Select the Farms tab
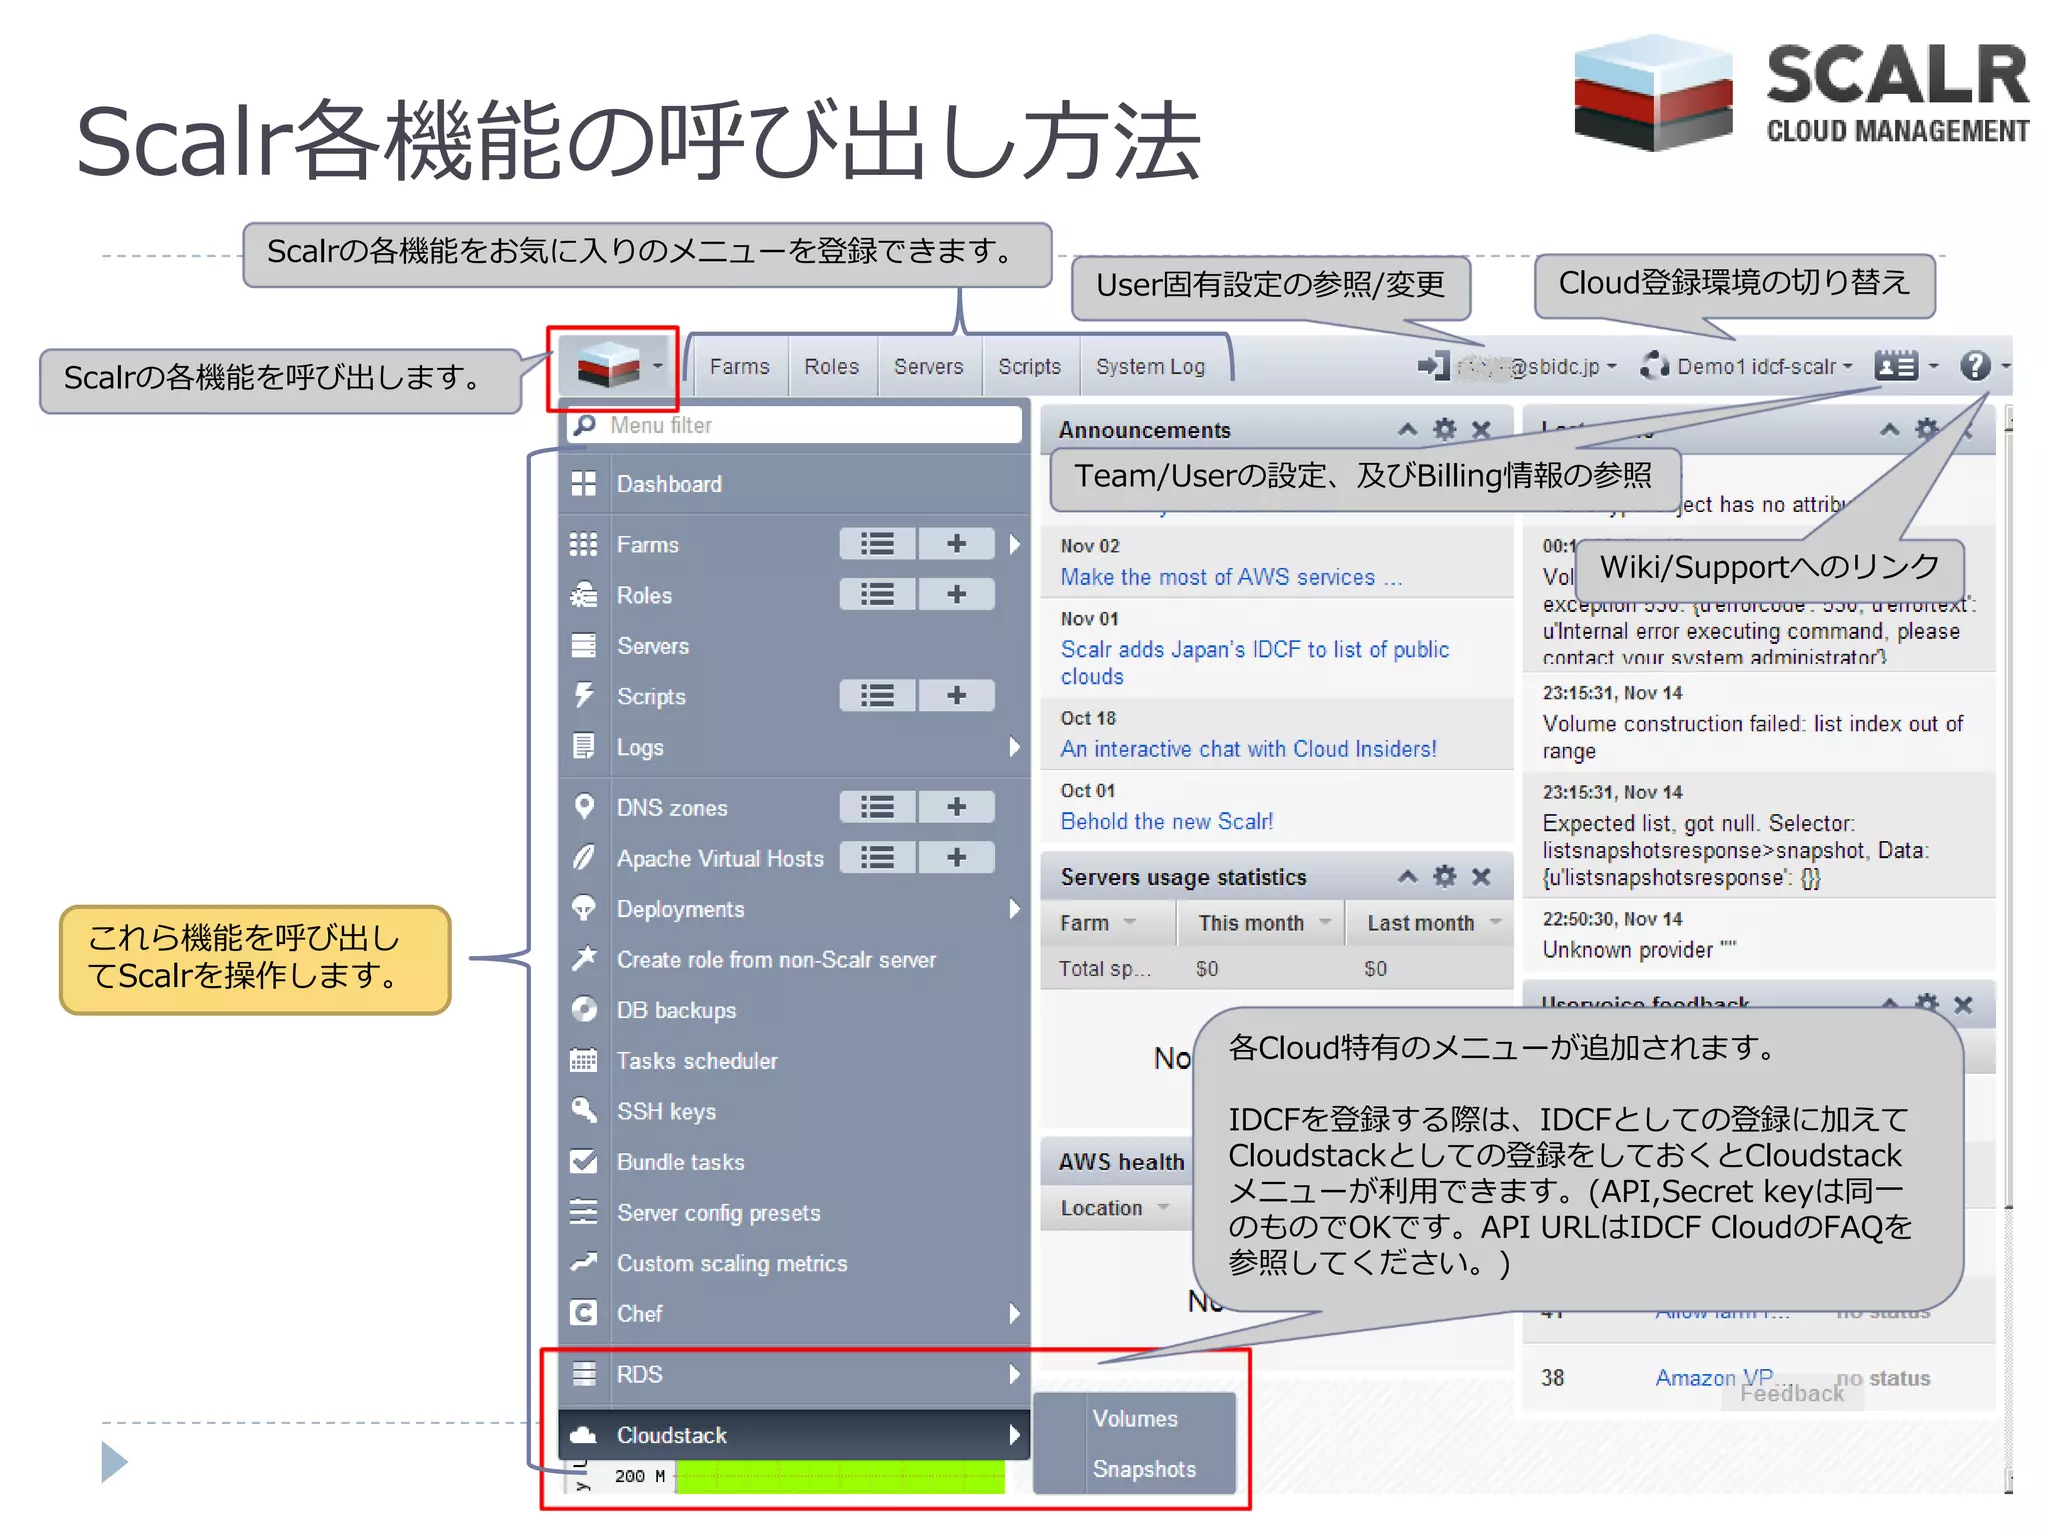Image resolution: width=2048 pixels, height=1536 pixels. [x=739, y=366]
